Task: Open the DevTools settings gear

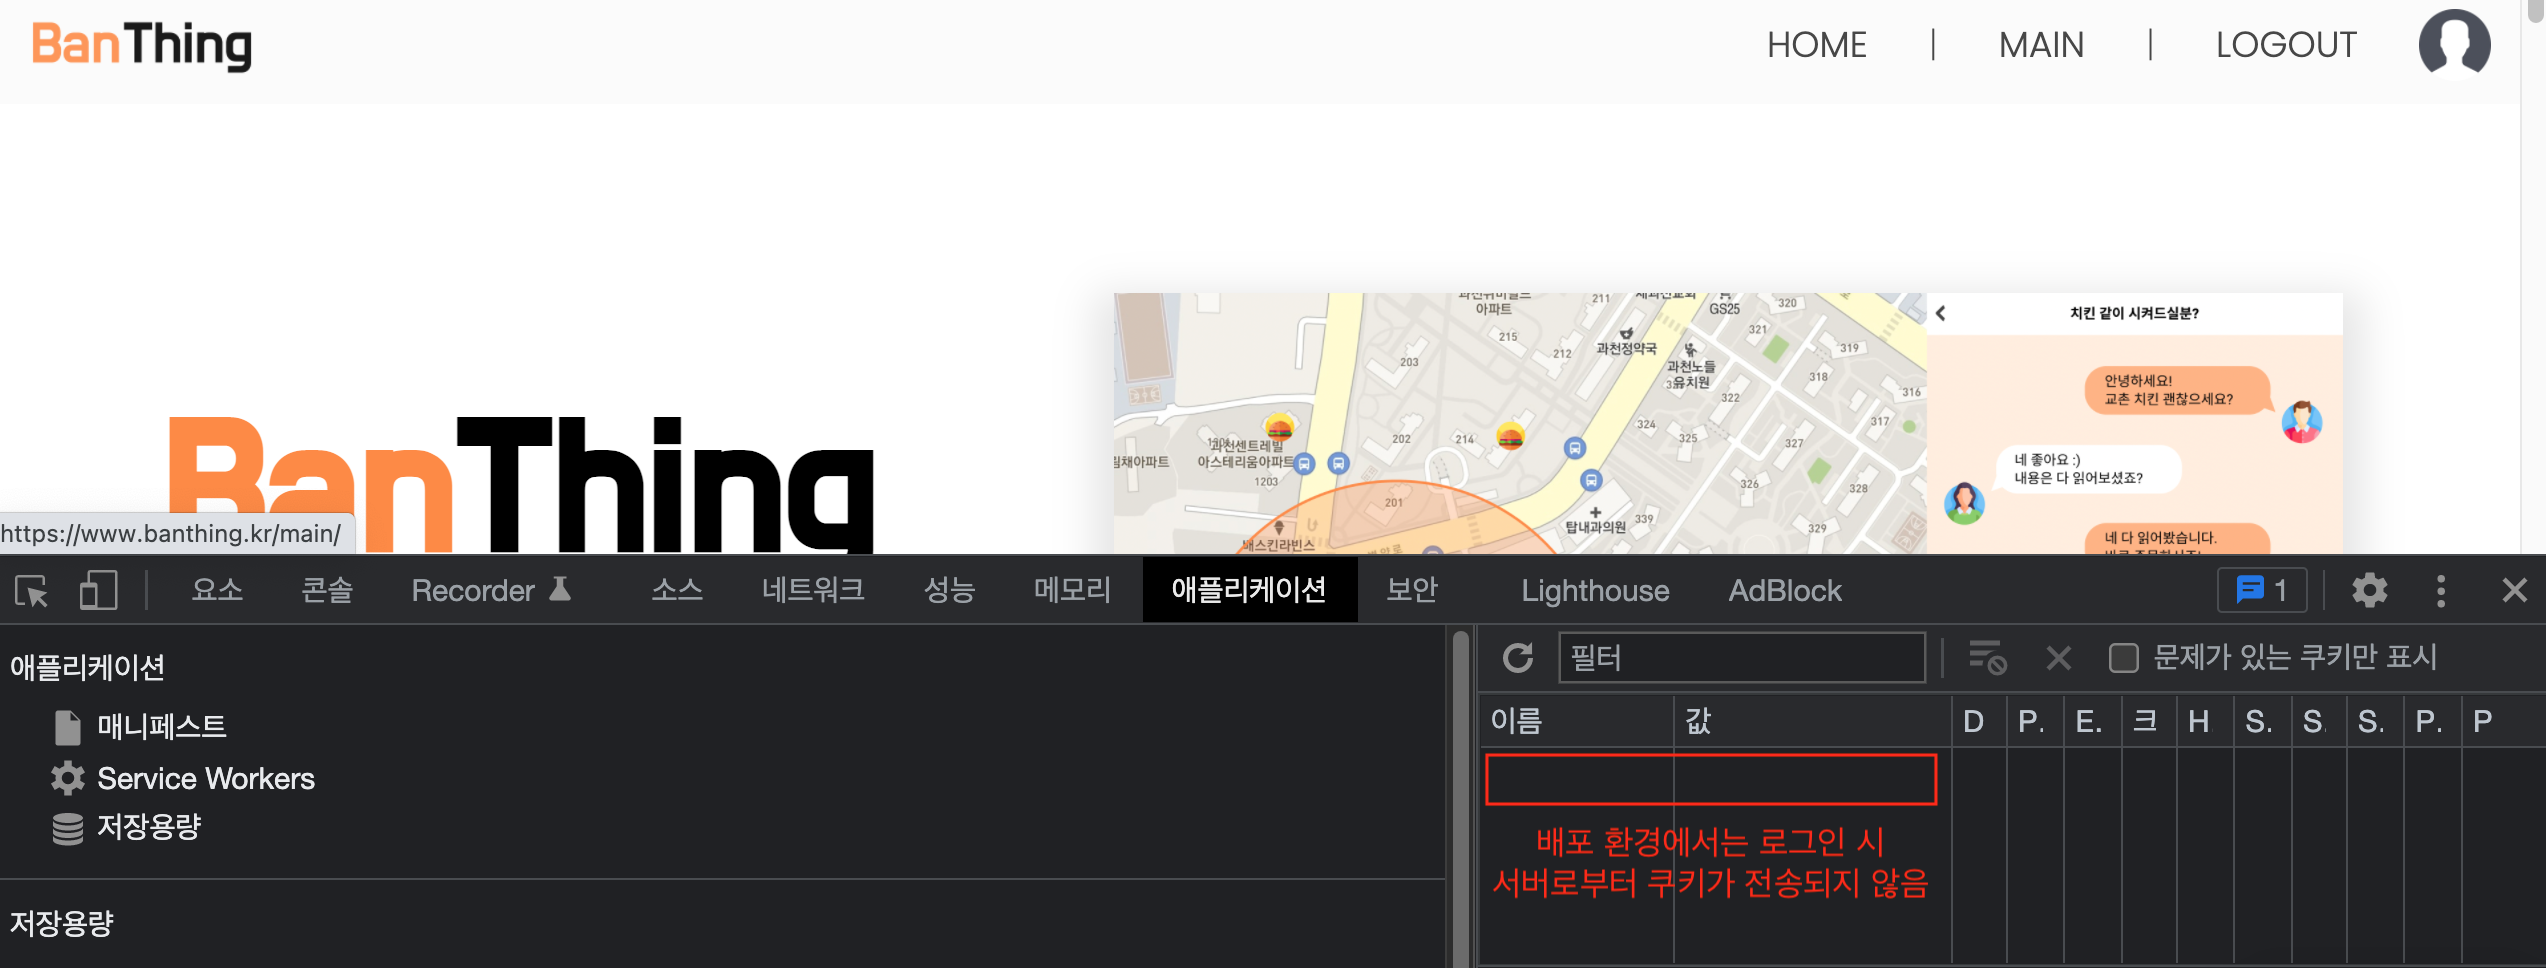Action: (2369, 591)
